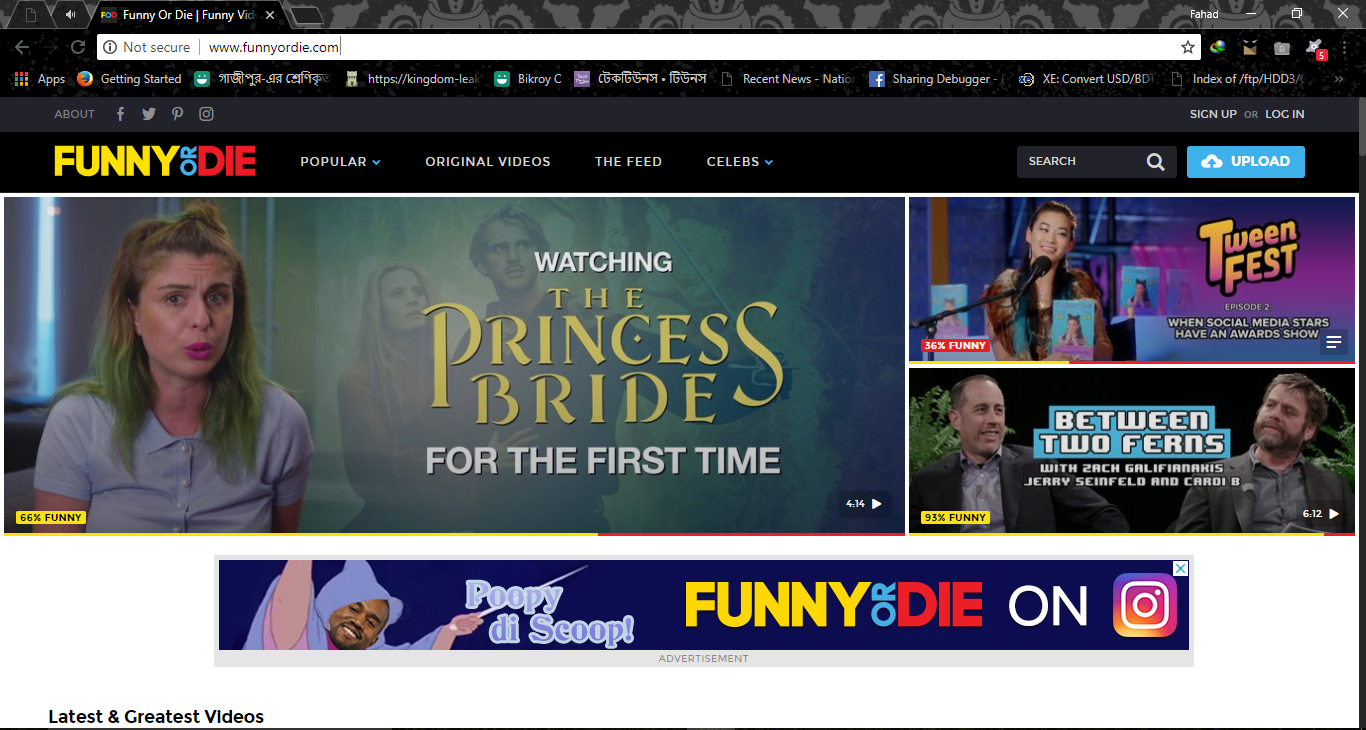Click Log In link
Image resolution: width=1366 pixels, height=730 pixels.
[1285, 114]
